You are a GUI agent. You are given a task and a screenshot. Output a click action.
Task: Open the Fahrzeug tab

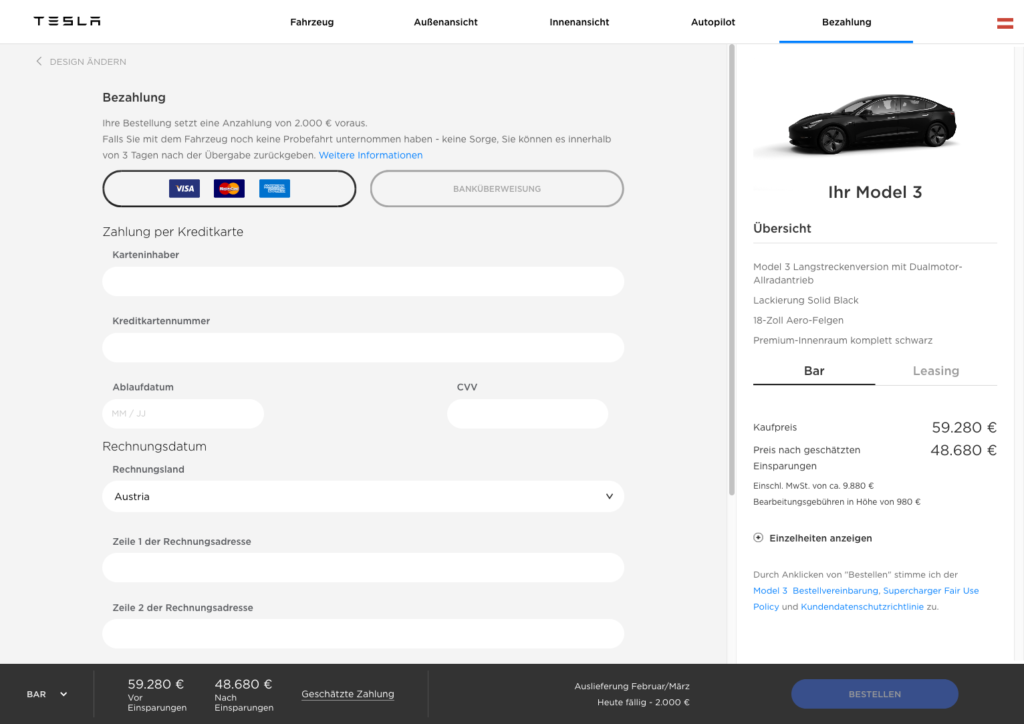(x=312, y=22)
